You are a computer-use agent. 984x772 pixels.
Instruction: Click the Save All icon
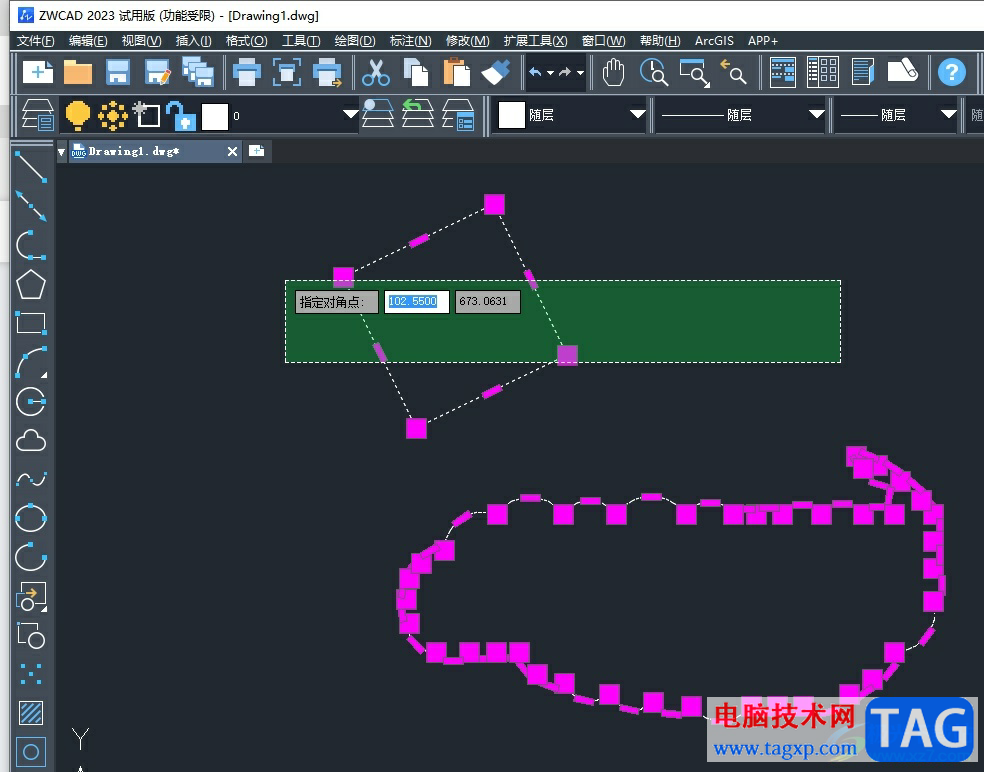point(198,72)
